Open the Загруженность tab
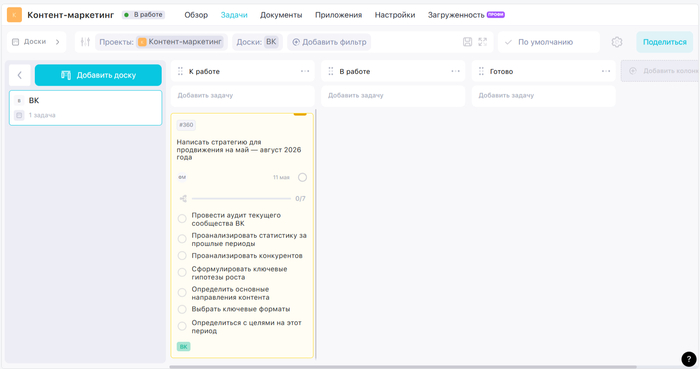The width and height of the screenshot is (700, 369). click(456, 15)
